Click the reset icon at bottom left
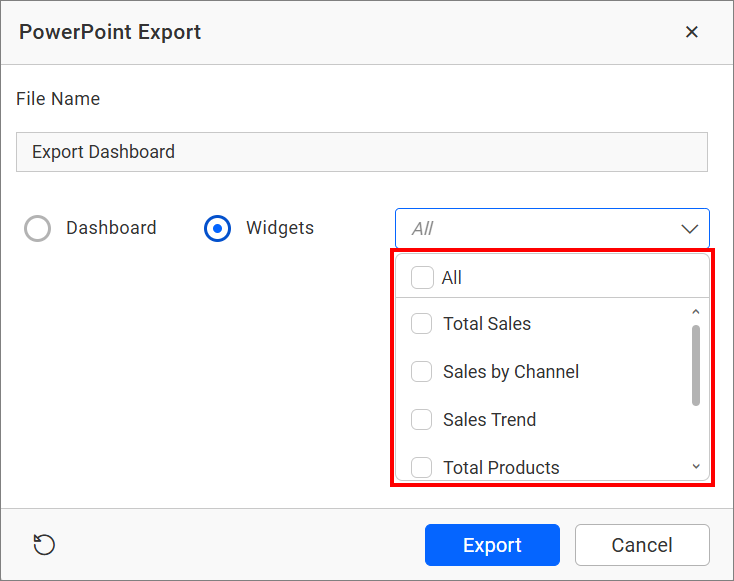Screen dimensions: 734x581 click(x=44, y=544)
